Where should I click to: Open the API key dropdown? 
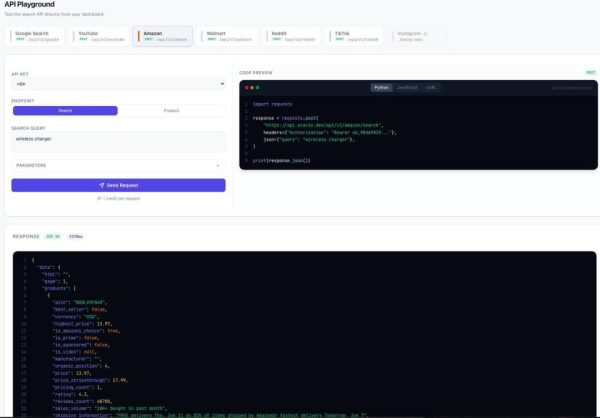coord(118,84)
